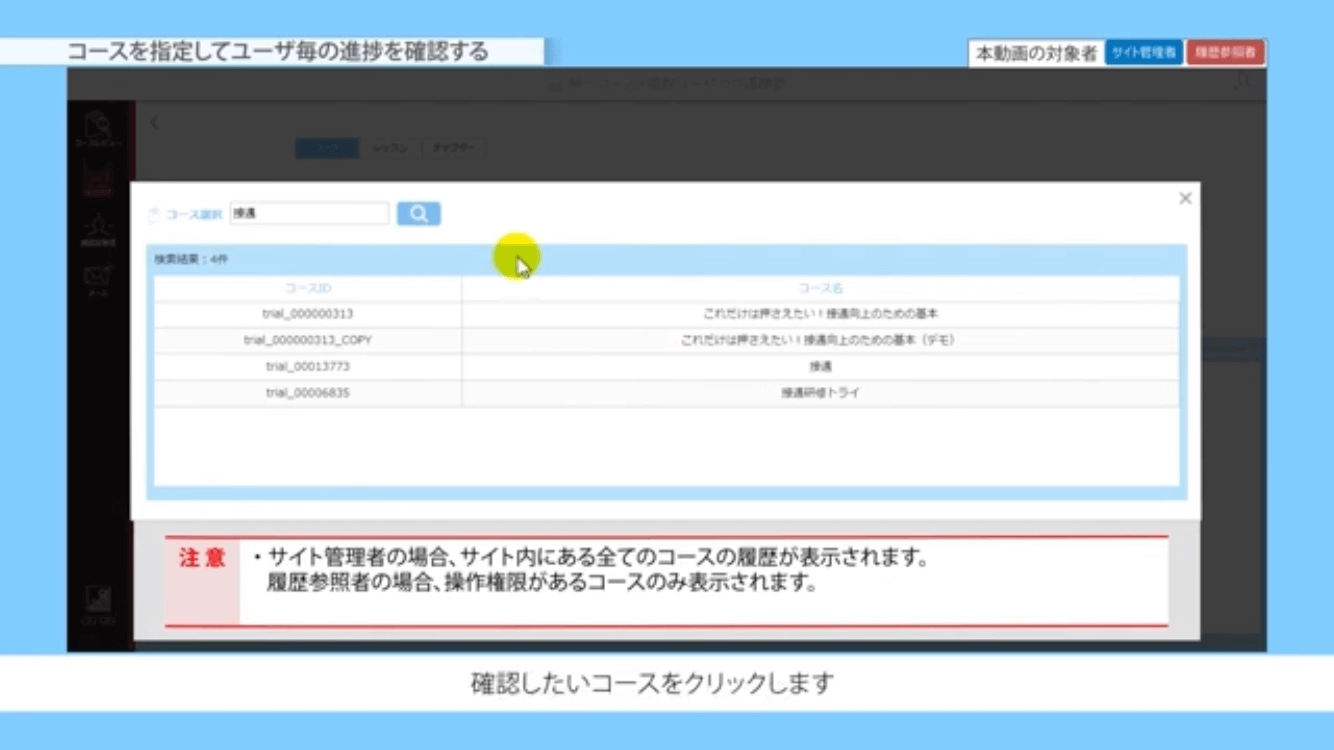Select course ID trial_000000313_COPY
This screenshot has width=1334, height=750.
pos(308,340)
